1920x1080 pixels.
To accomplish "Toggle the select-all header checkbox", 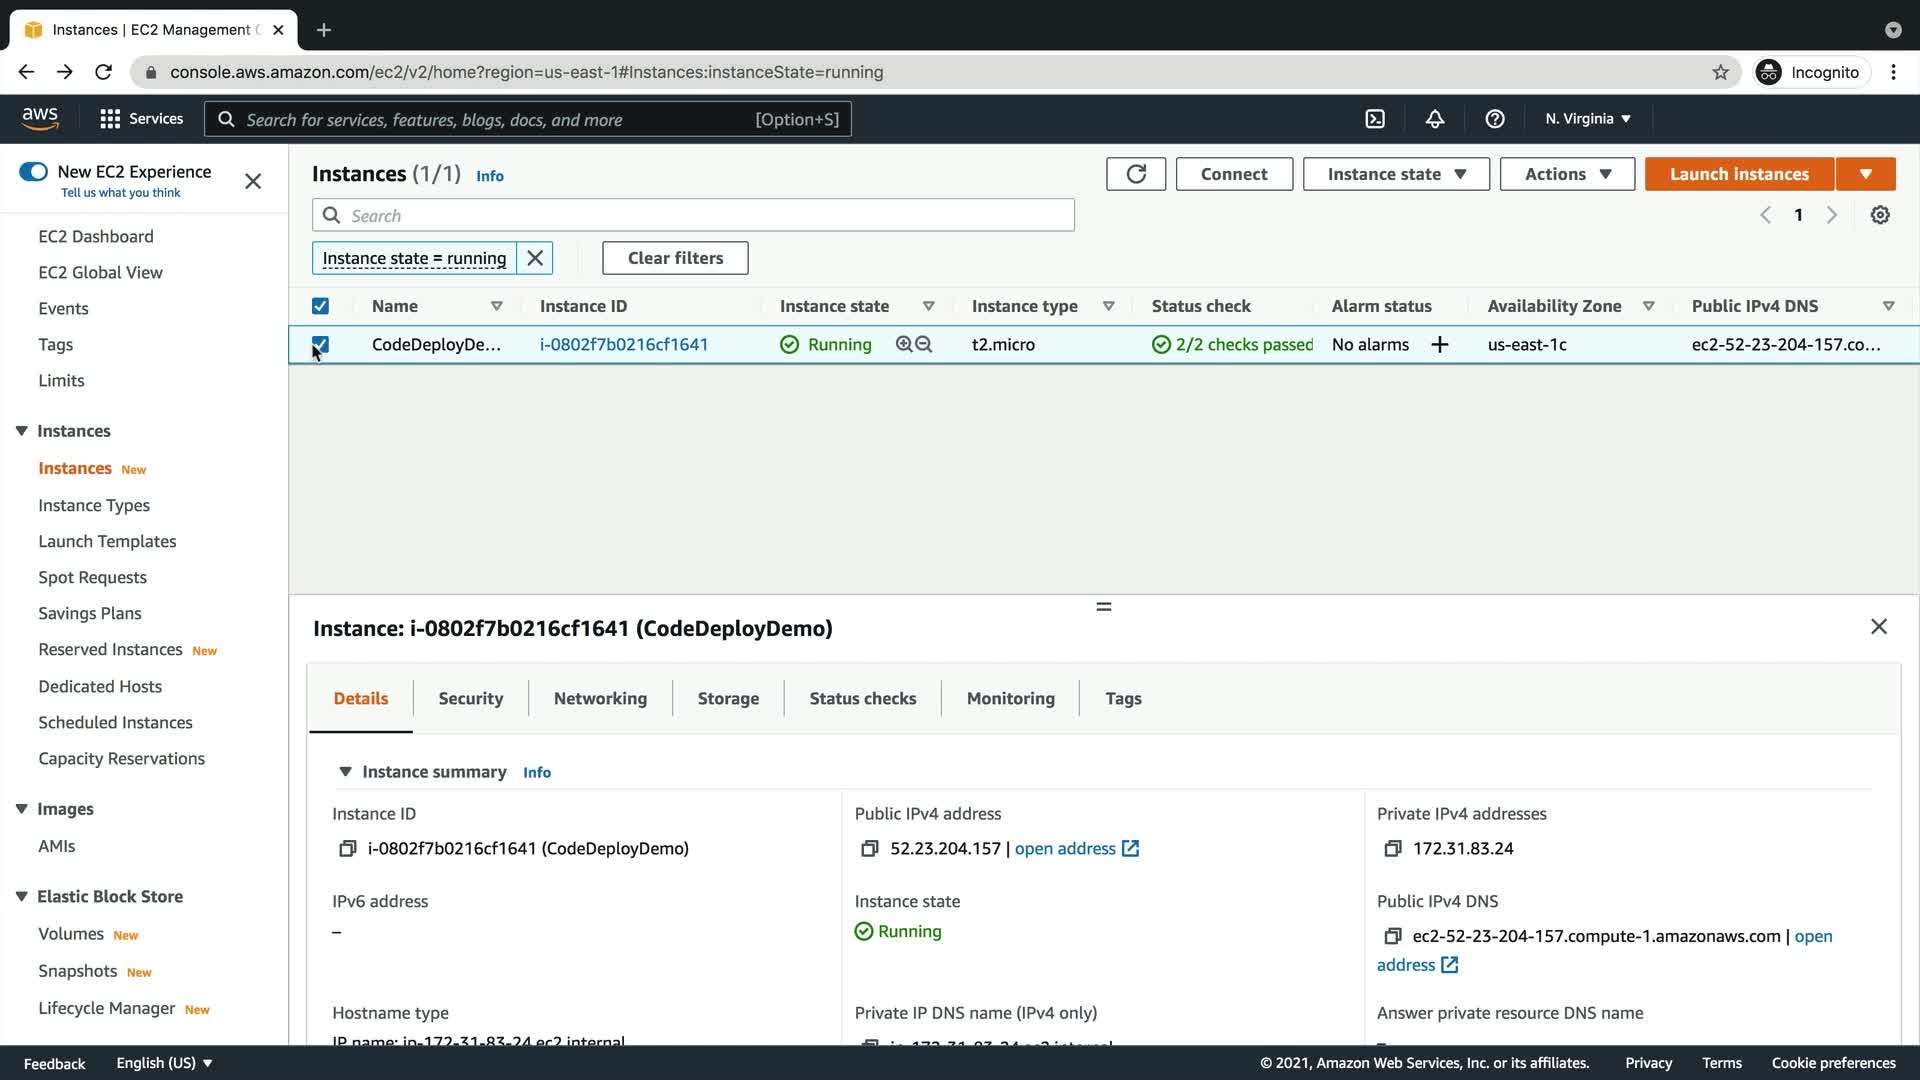I will click(320, 306).
